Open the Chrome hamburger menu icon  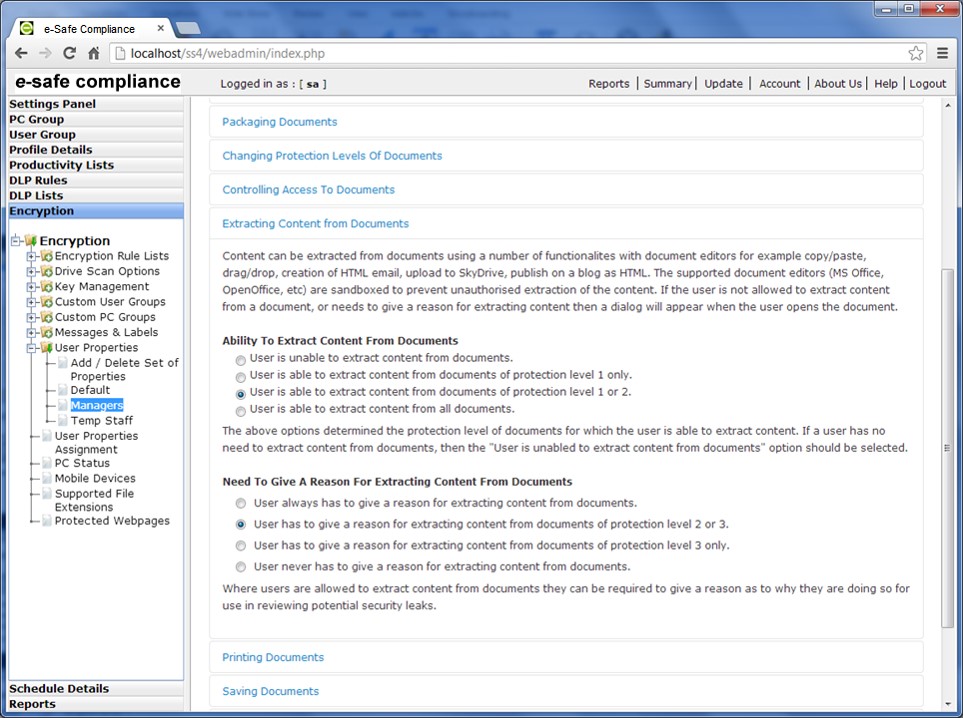(942, 53)
